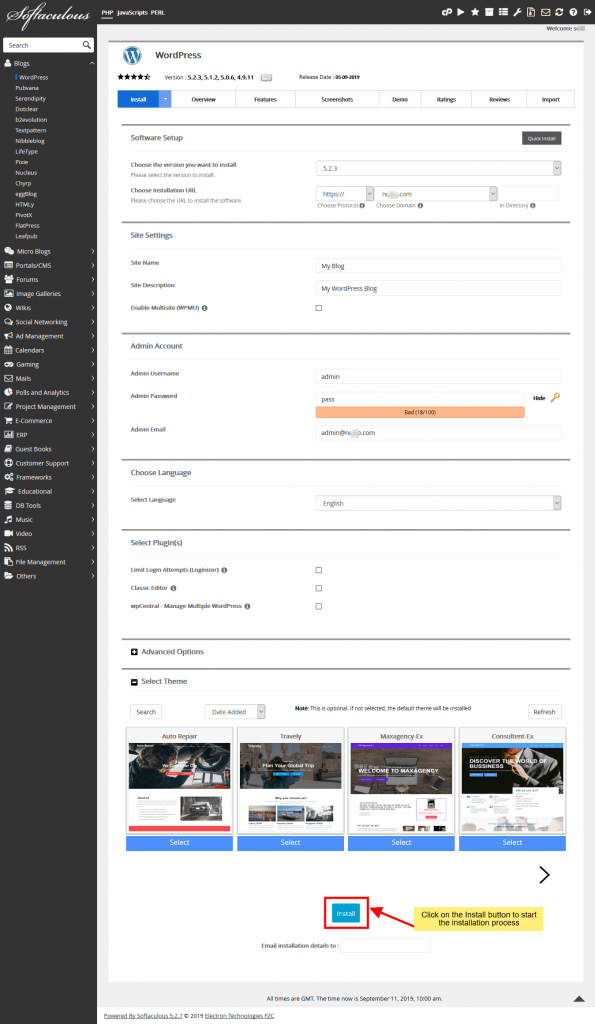Viewport: 595px width, 1024px height.
Task: Switch to the PERL scripts tab
Action: [157, 12]
